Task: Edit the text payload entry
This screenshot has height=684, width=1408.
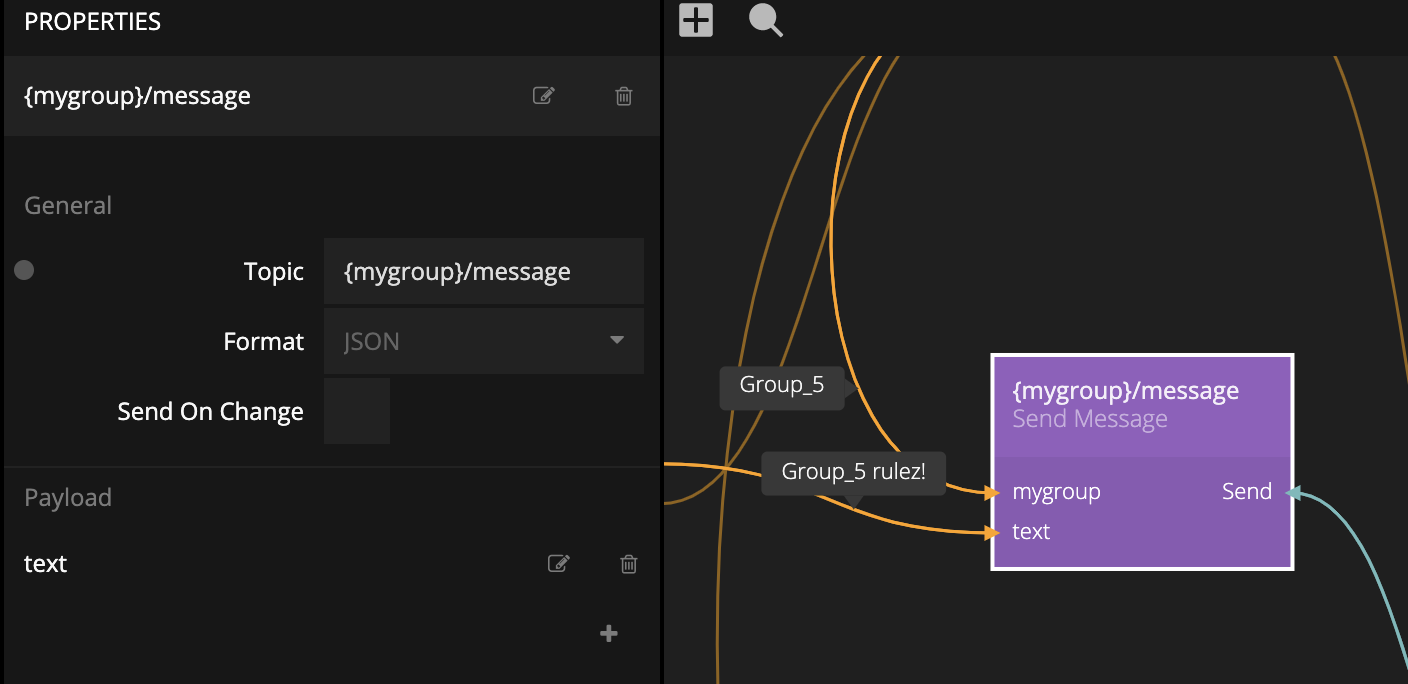Action: [559, 564]
